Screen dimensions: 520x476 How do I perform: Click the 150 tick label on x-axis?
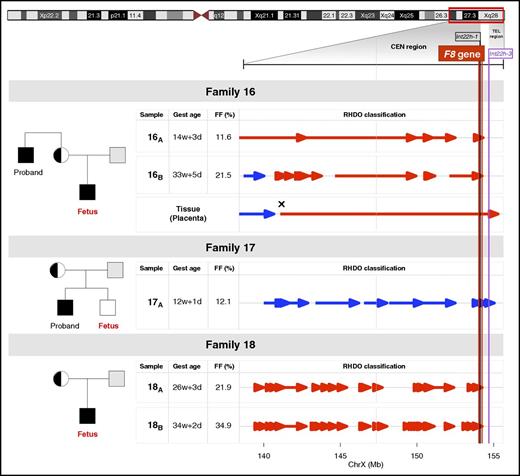(417, 455)
